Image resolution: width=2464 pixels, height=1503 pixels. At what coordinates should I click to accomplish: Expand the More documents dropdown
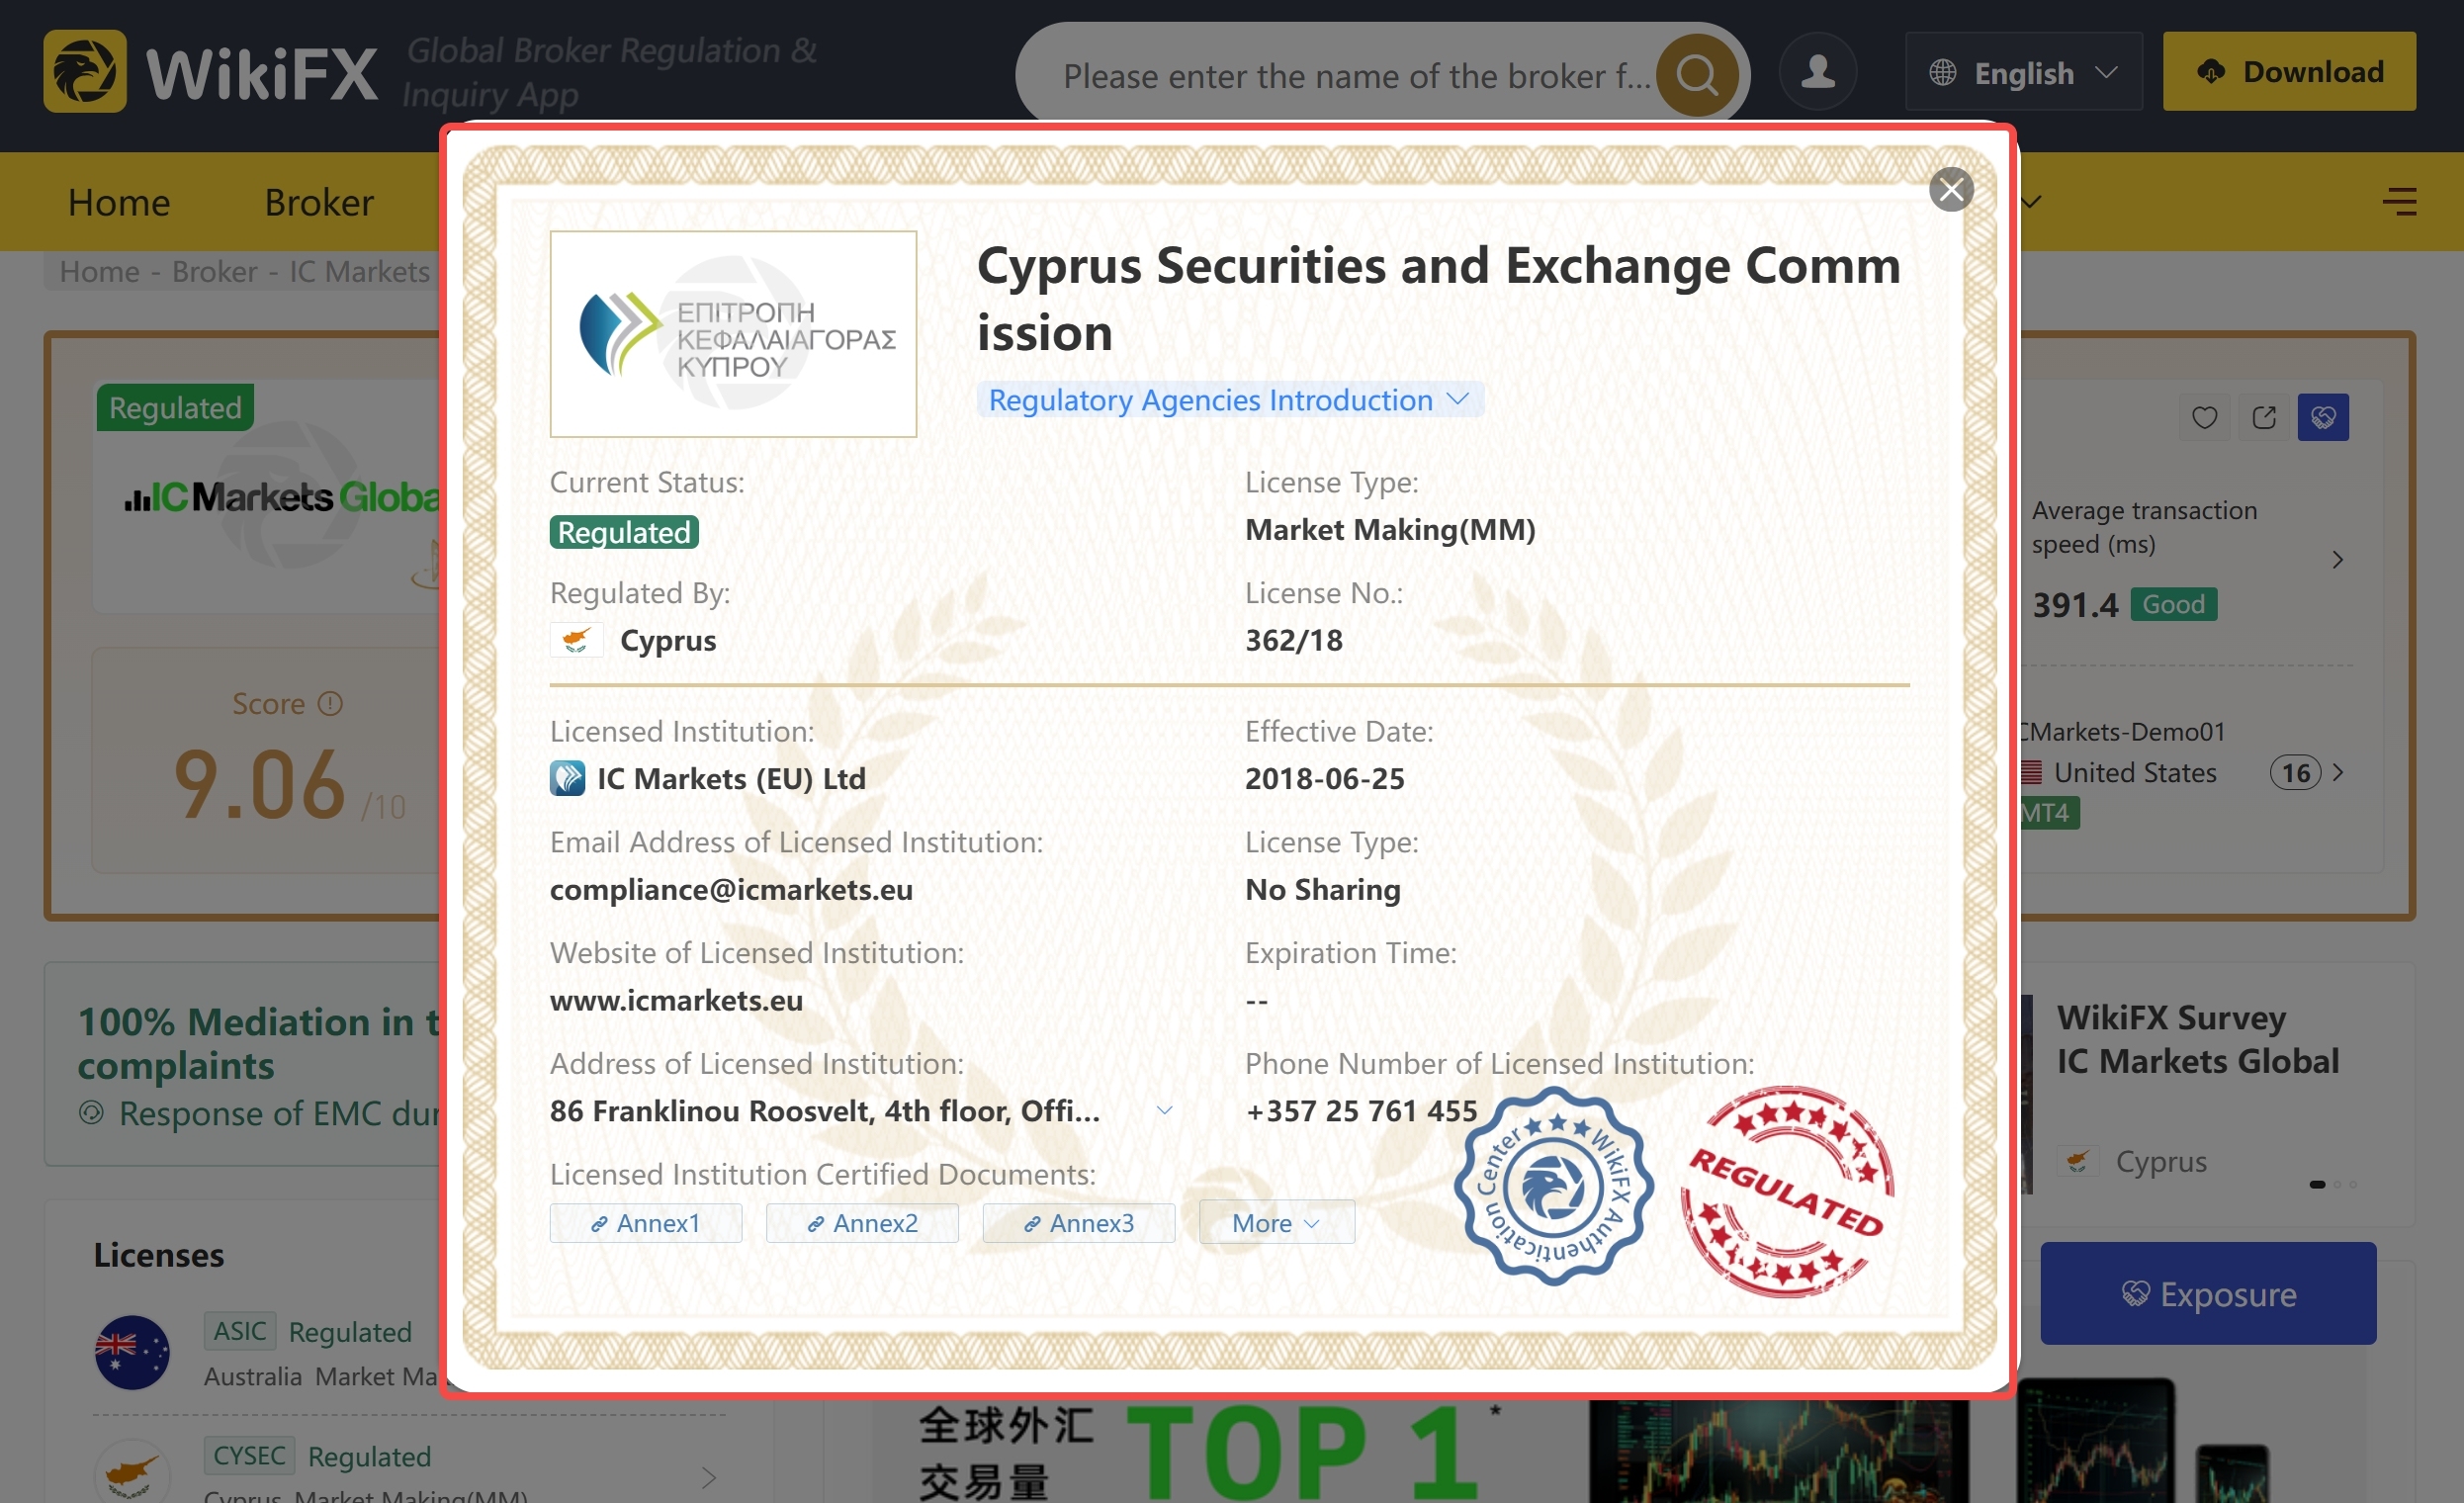coord(1276,1223)
